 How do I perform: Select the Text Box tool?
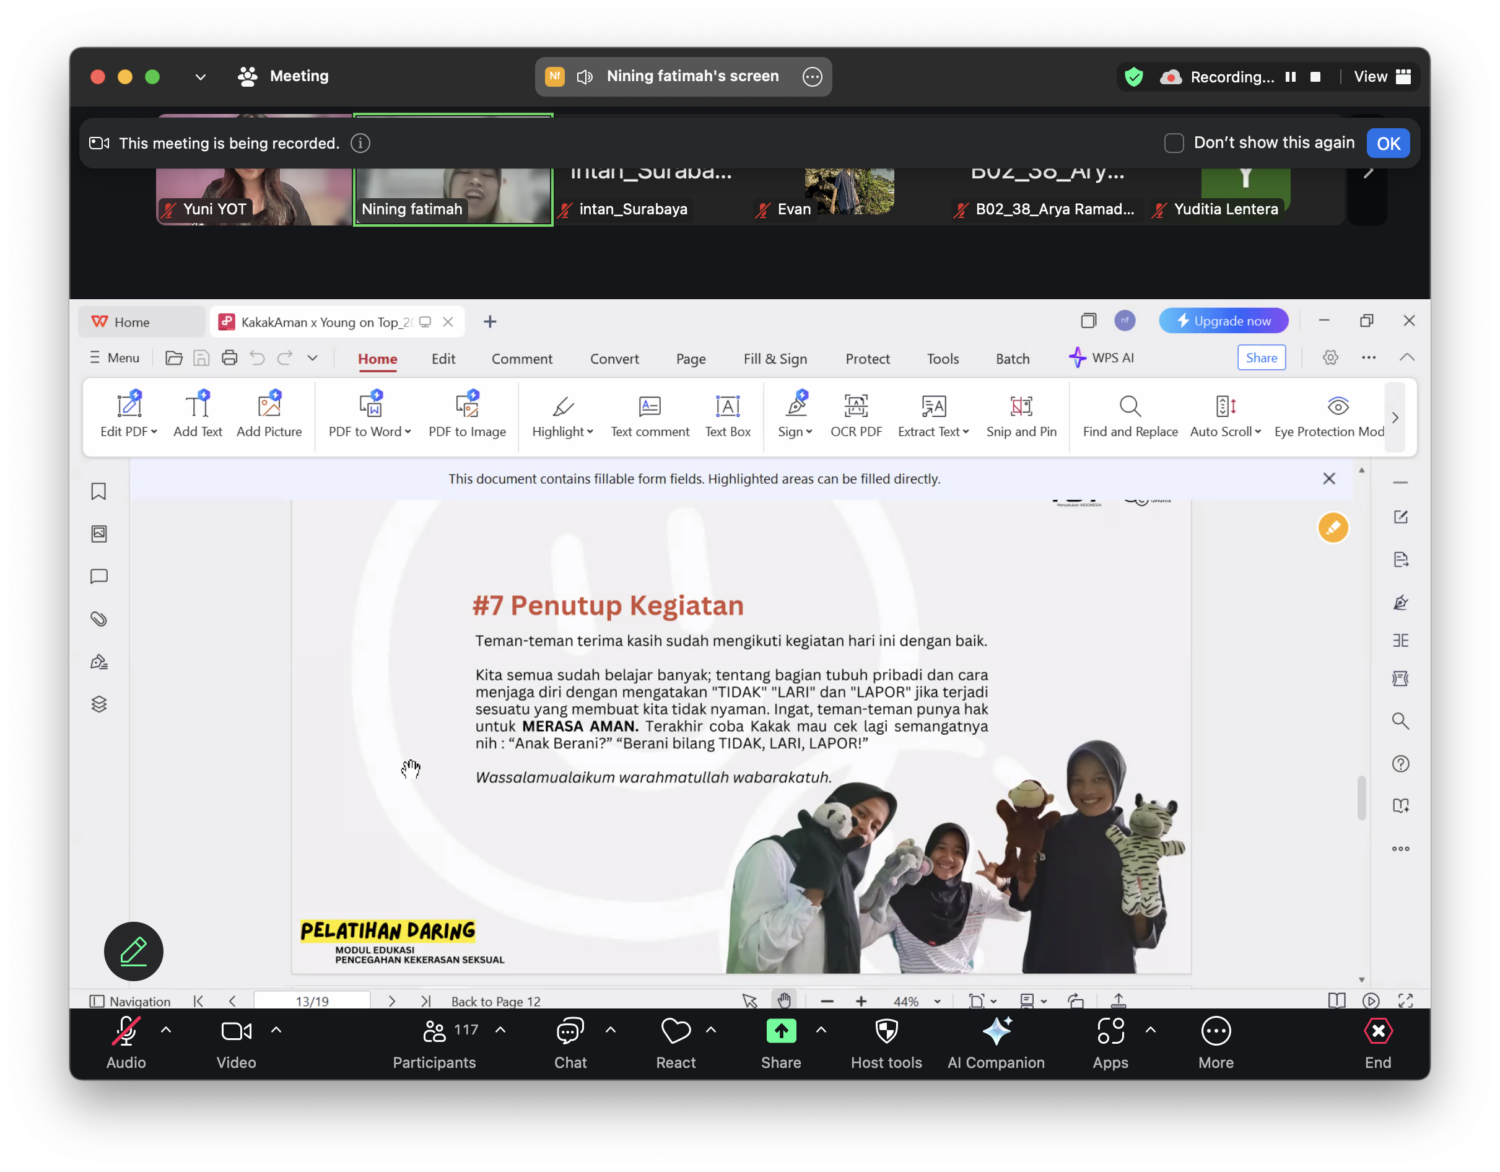(x=728, y=414)
